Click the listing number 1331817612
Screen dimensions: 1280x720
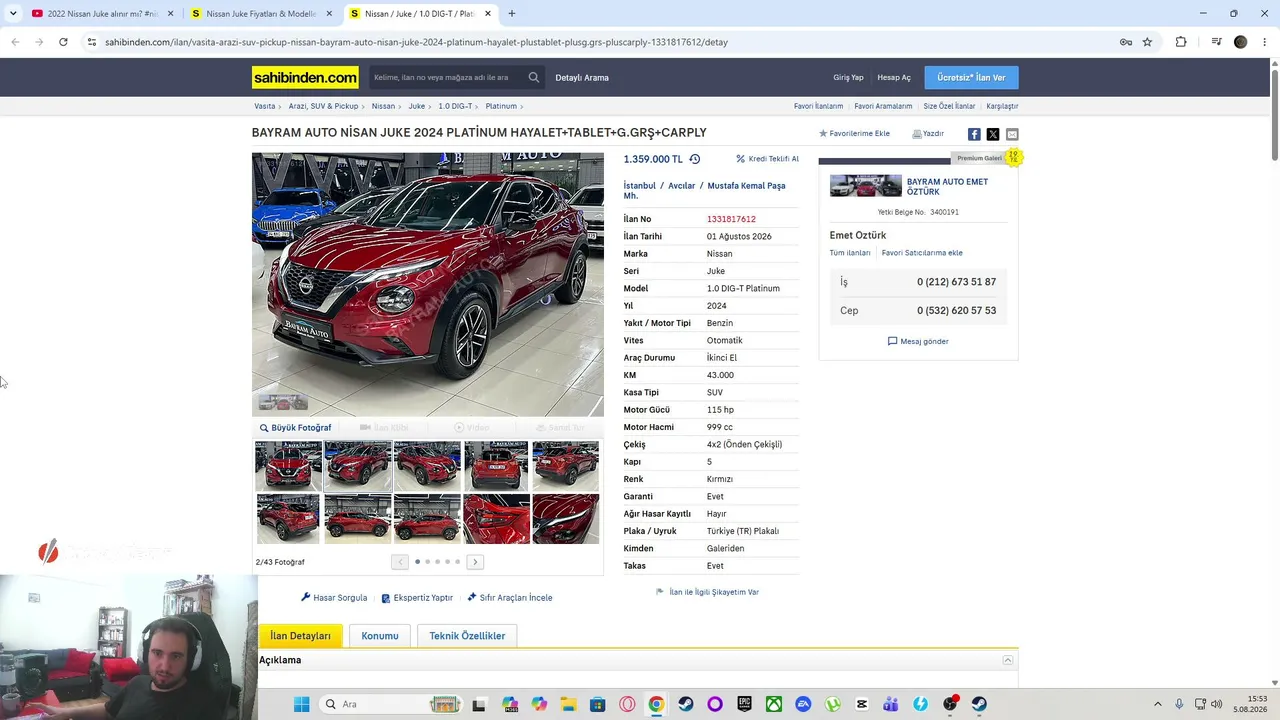point(731,219)
